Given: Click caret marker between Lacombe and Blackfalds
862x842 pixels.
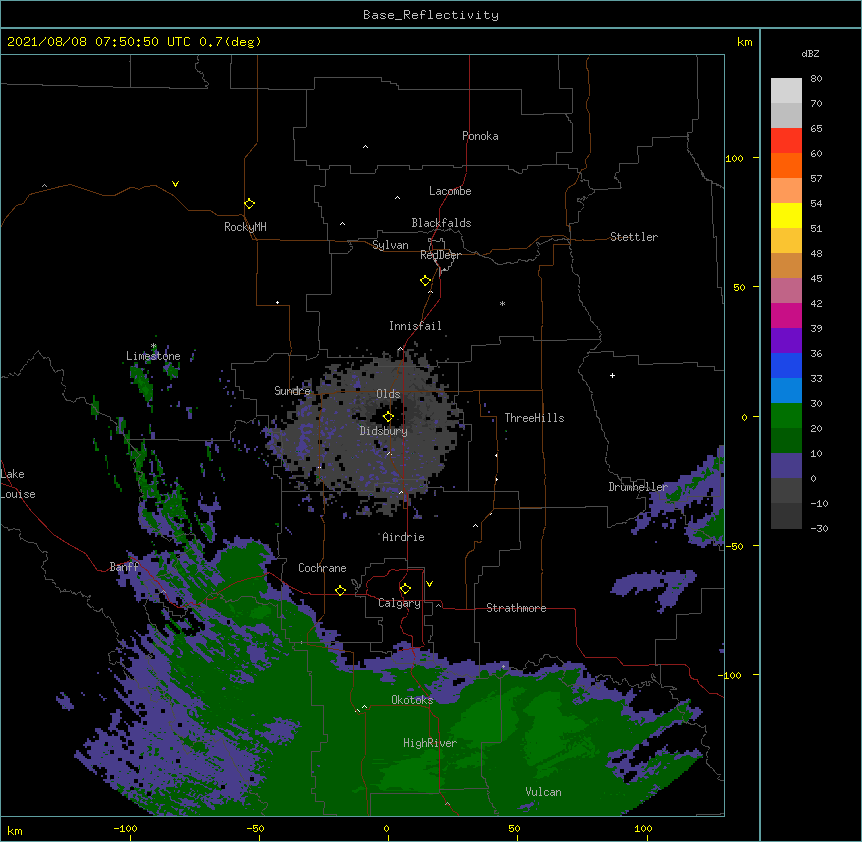Looking at the screenshot, I should click(x=397, y=197).
